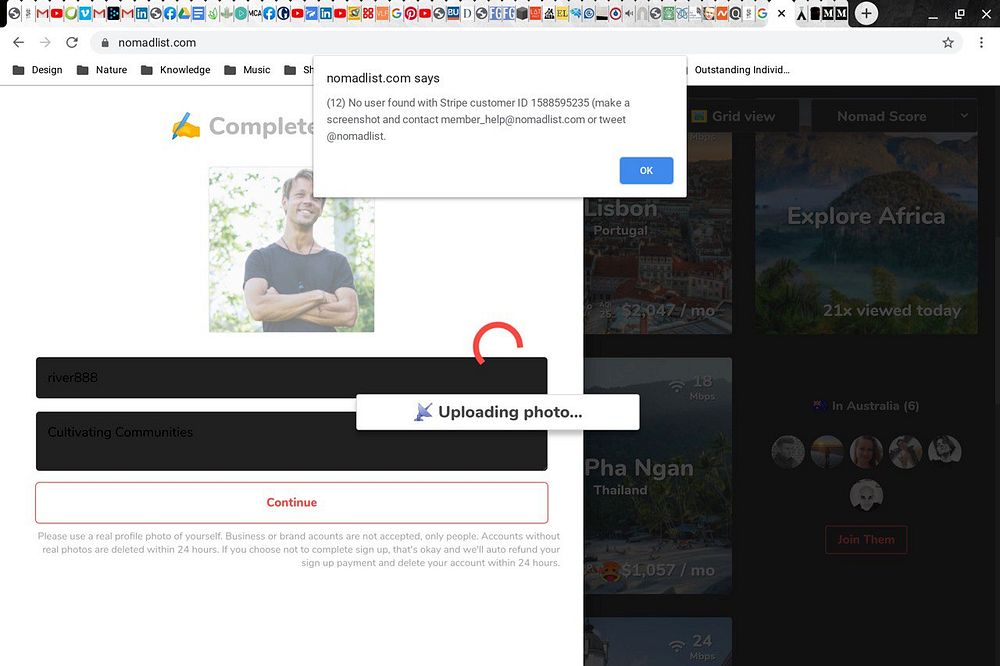This screenshot has height=666, width=1000.
Task: Open the Explore Africa card
Action: (x=866, y=233)
